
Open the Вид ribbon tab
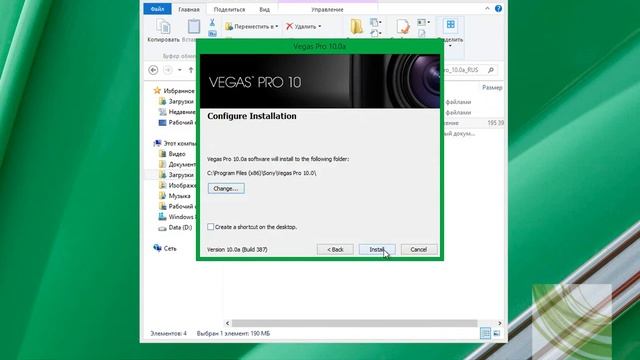[264, 9]
